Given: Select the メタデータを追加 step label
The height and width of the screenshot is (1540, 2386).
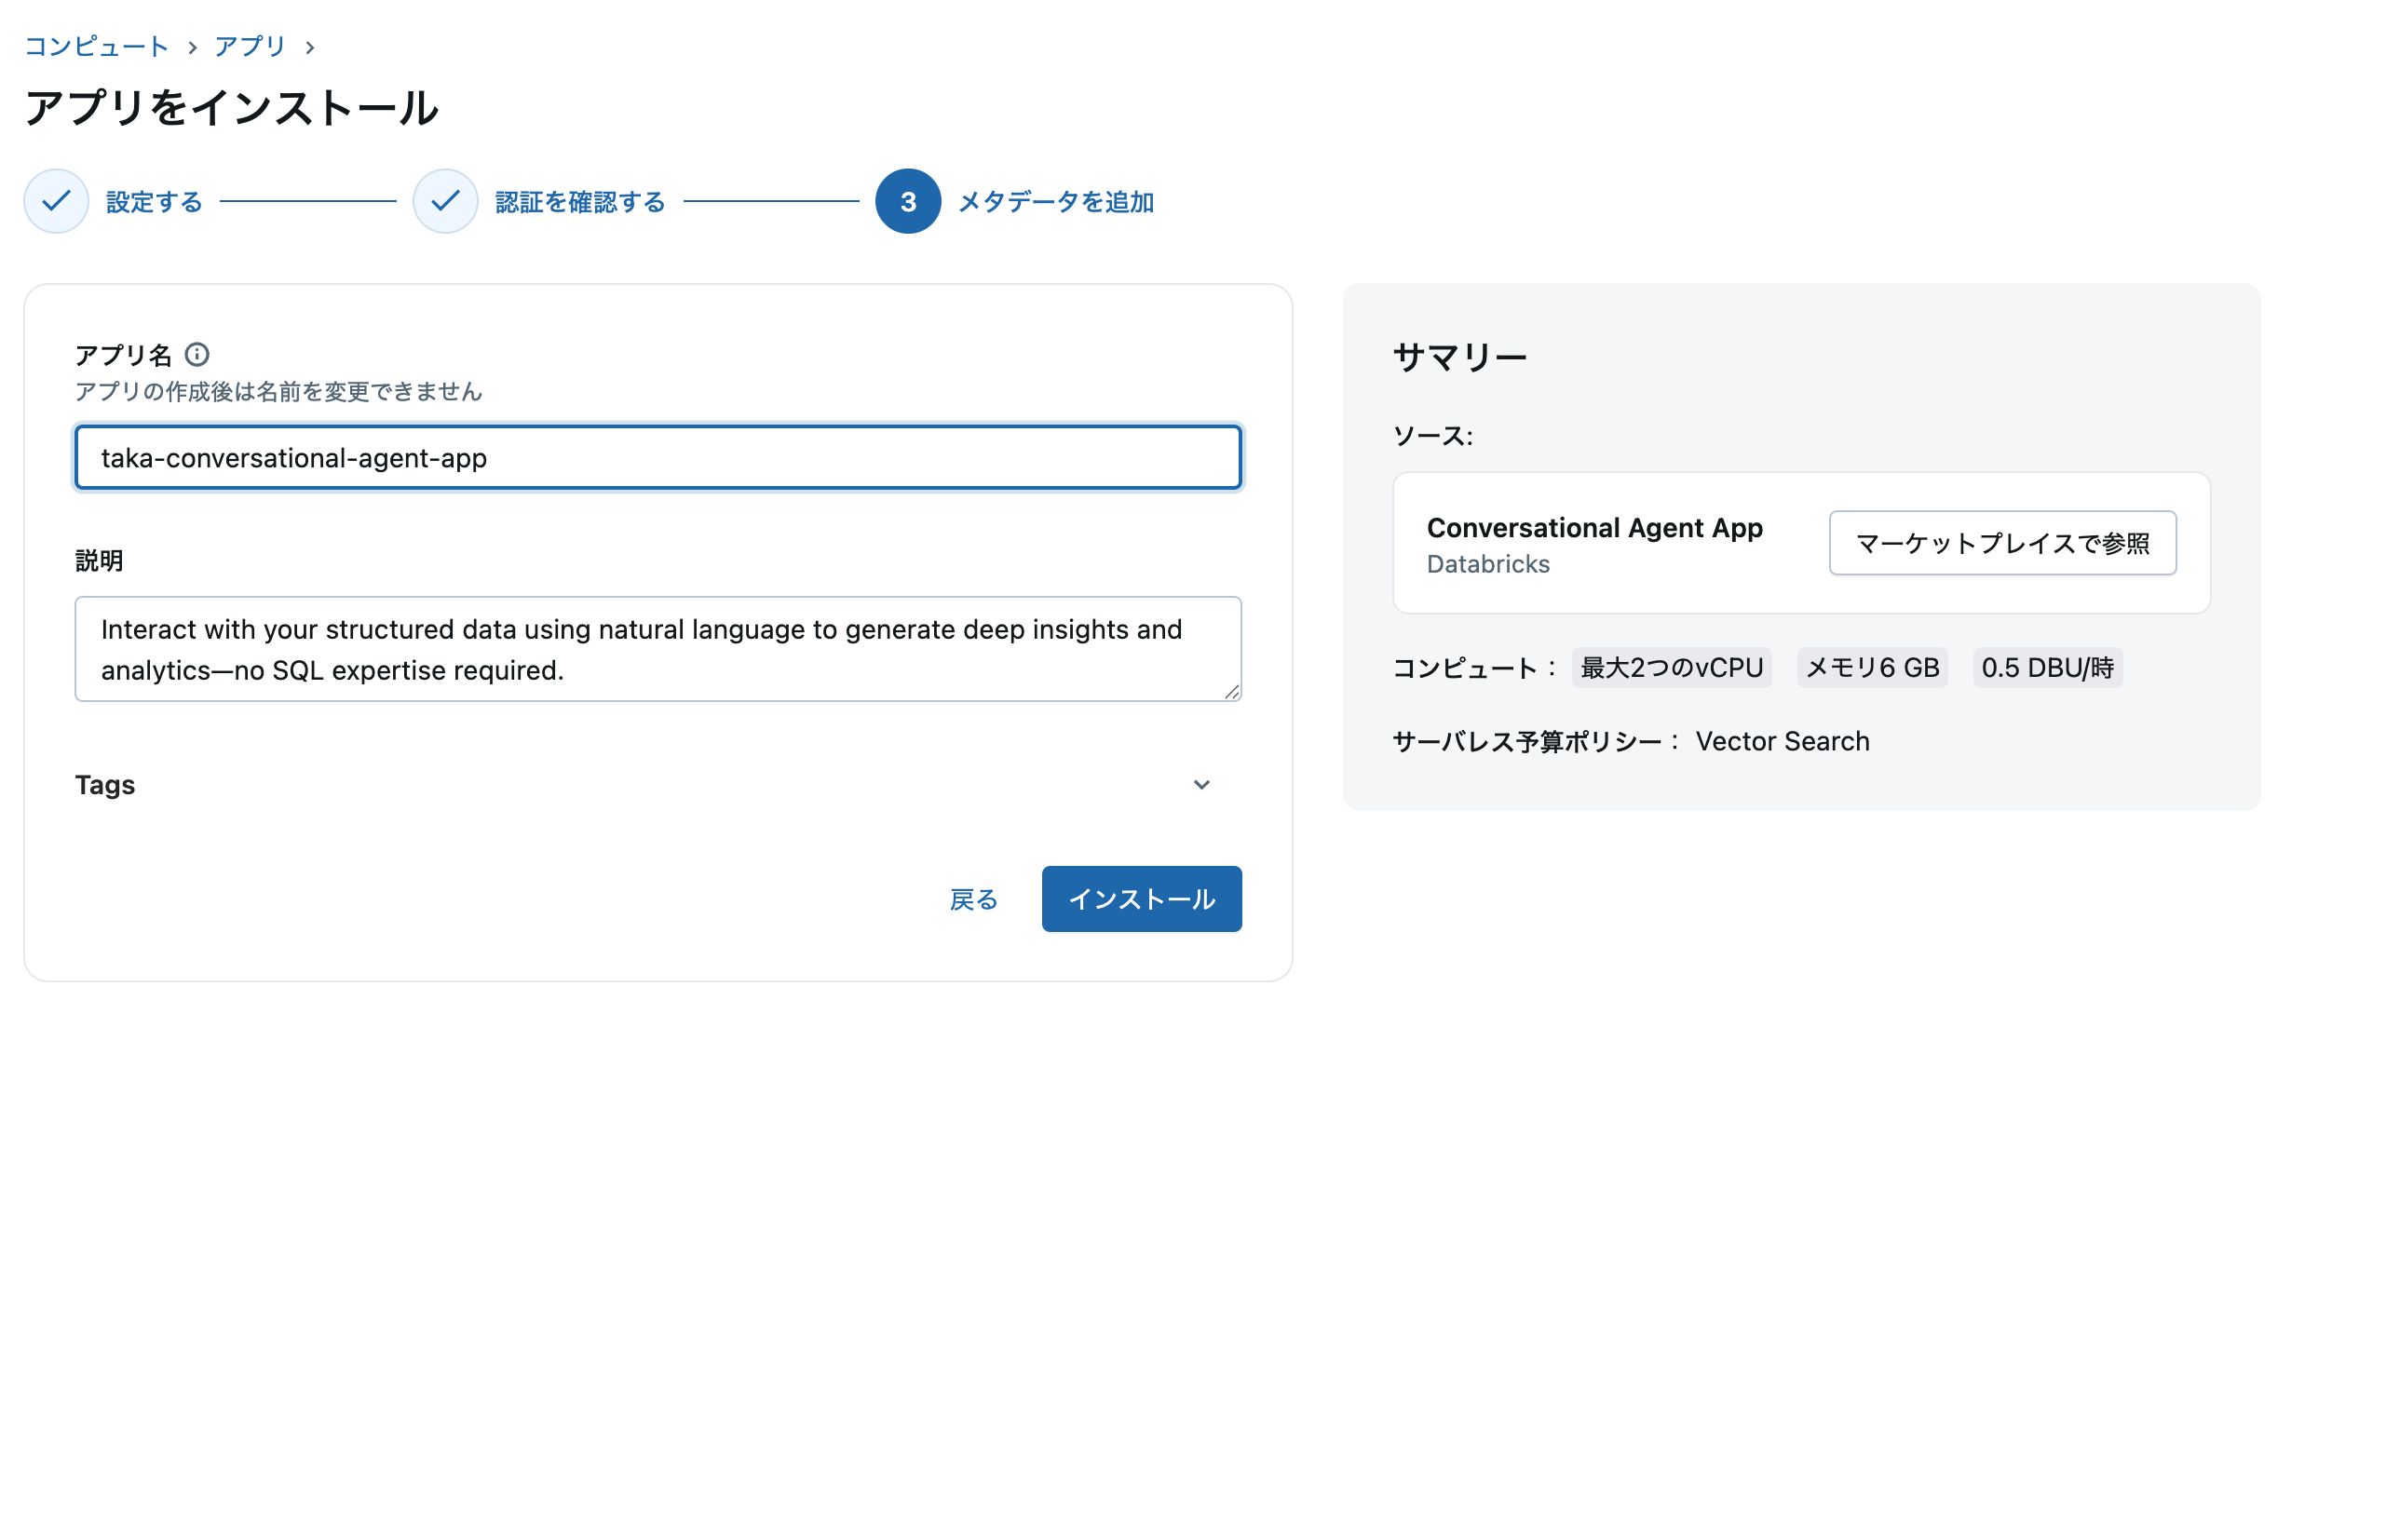Looking at the screenshot, I should click(x=1055, y=202).
